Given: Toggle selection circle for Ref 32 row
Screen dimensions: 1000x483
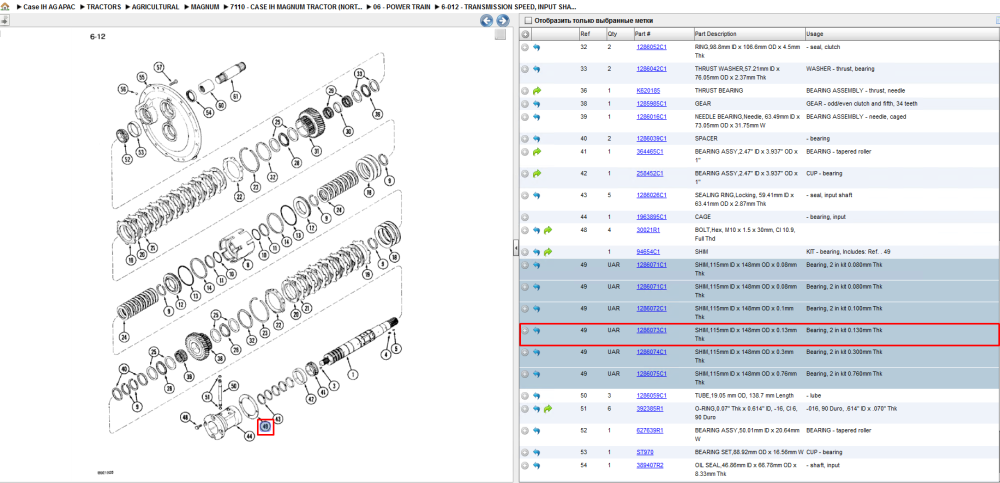Looking at the screenshot, I should 525,47.
